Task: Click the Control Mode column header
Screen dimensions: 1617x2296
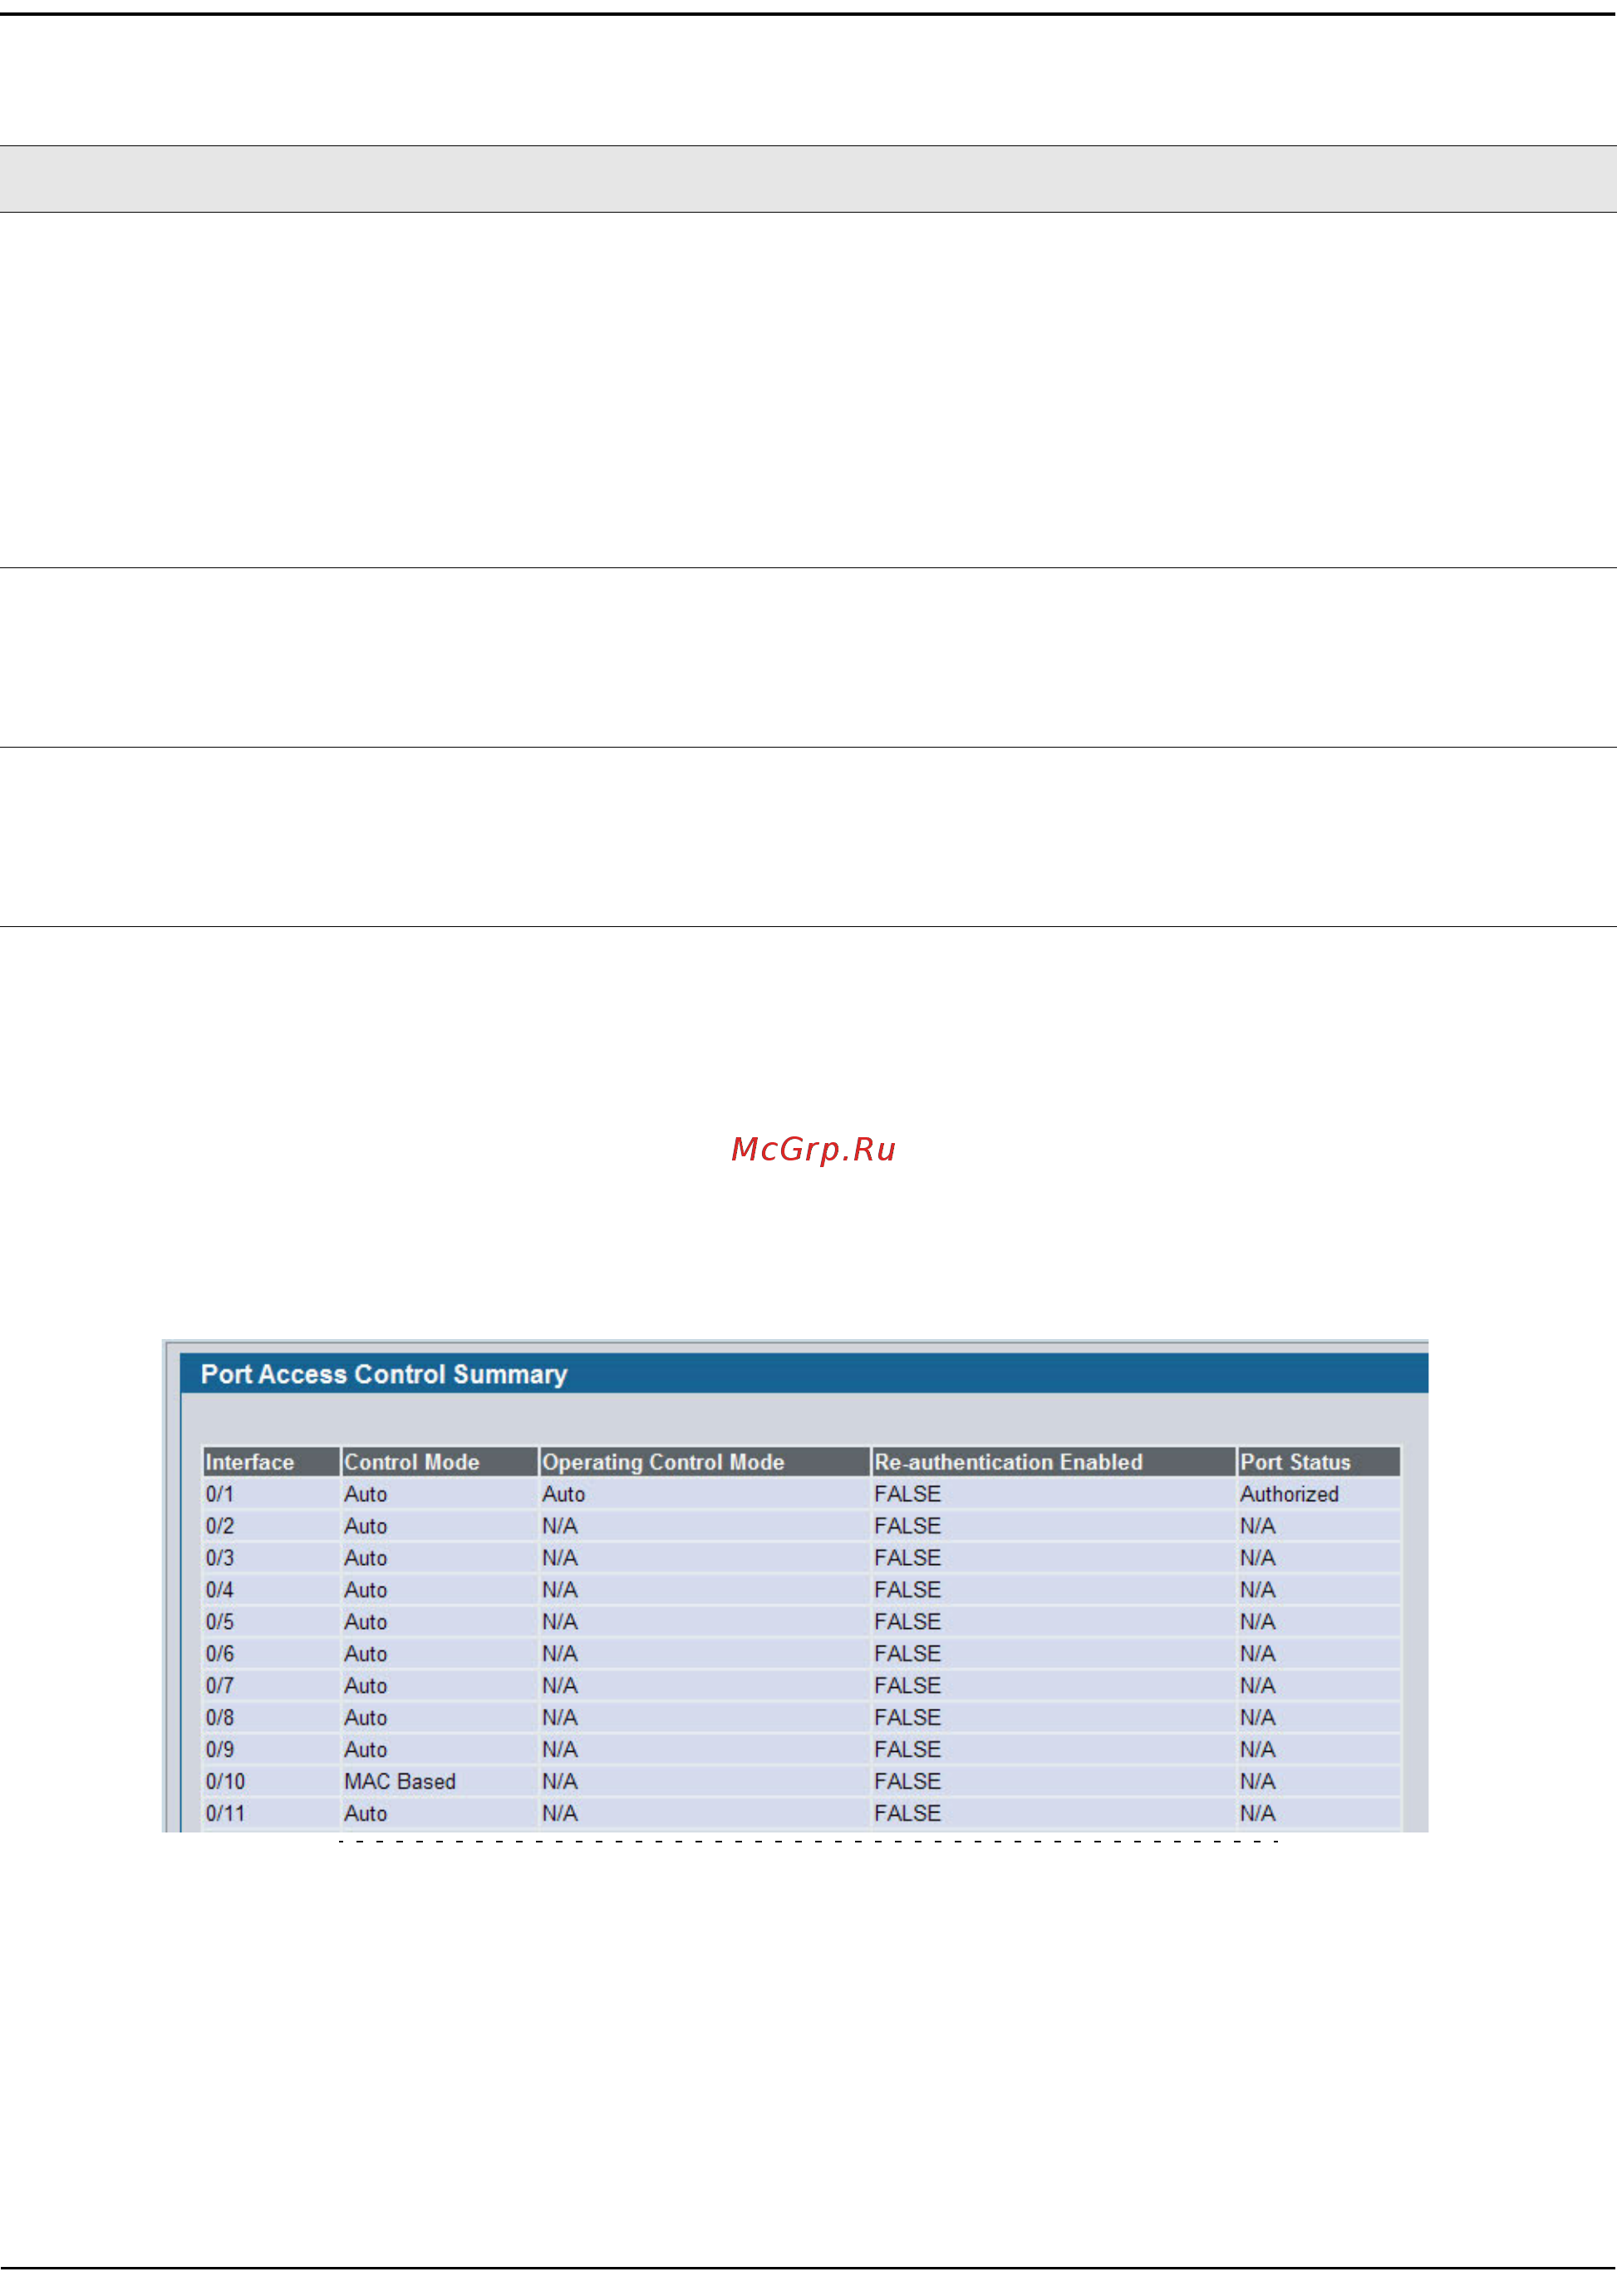Action: pyautogui.click(x=439, y=1461)
